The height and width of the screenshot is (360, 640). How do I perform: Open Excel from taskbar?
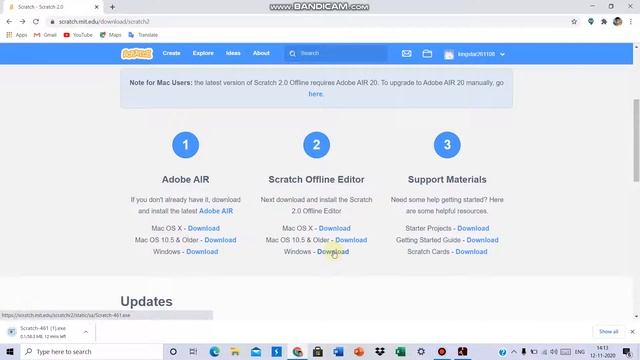(x=400, y=351)
